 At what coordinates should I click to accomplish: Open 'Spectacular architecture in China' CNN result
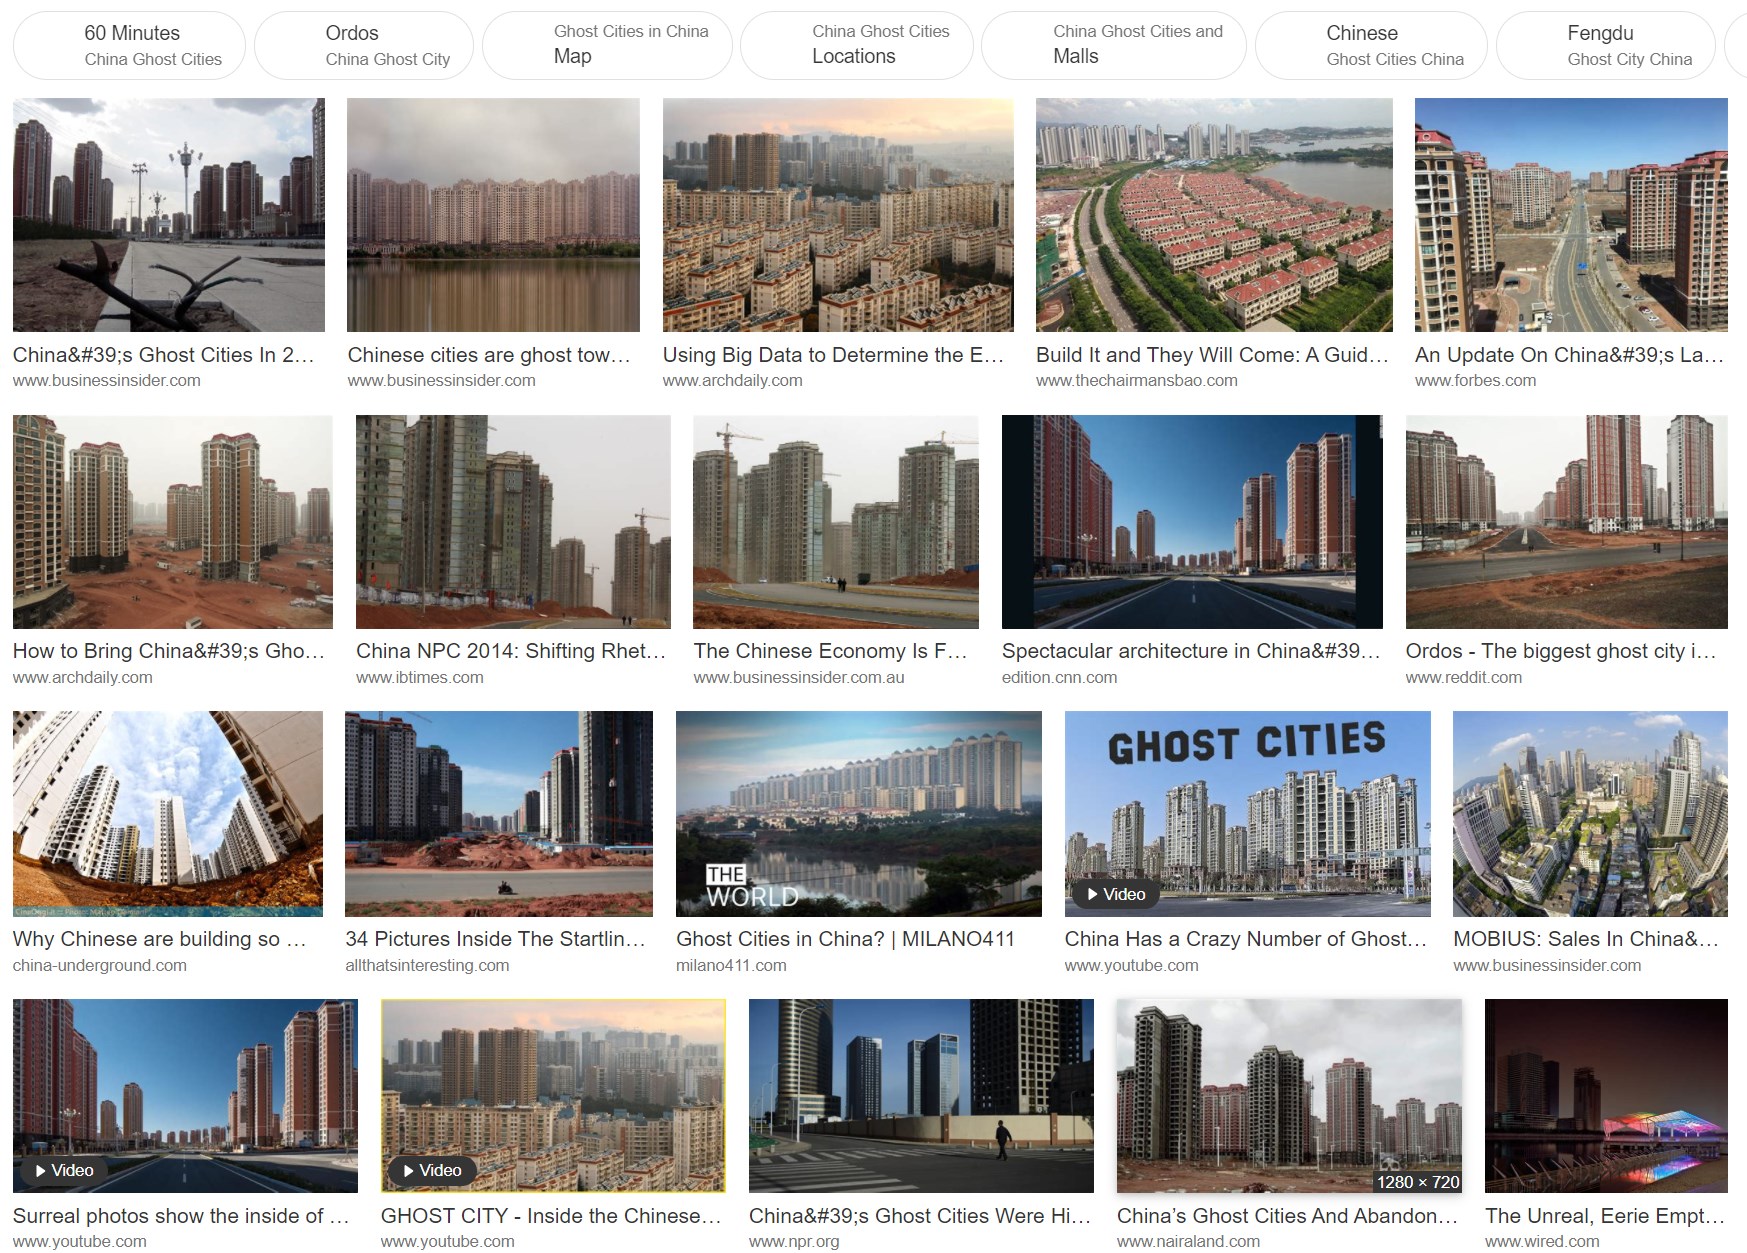pos(1190,651)
